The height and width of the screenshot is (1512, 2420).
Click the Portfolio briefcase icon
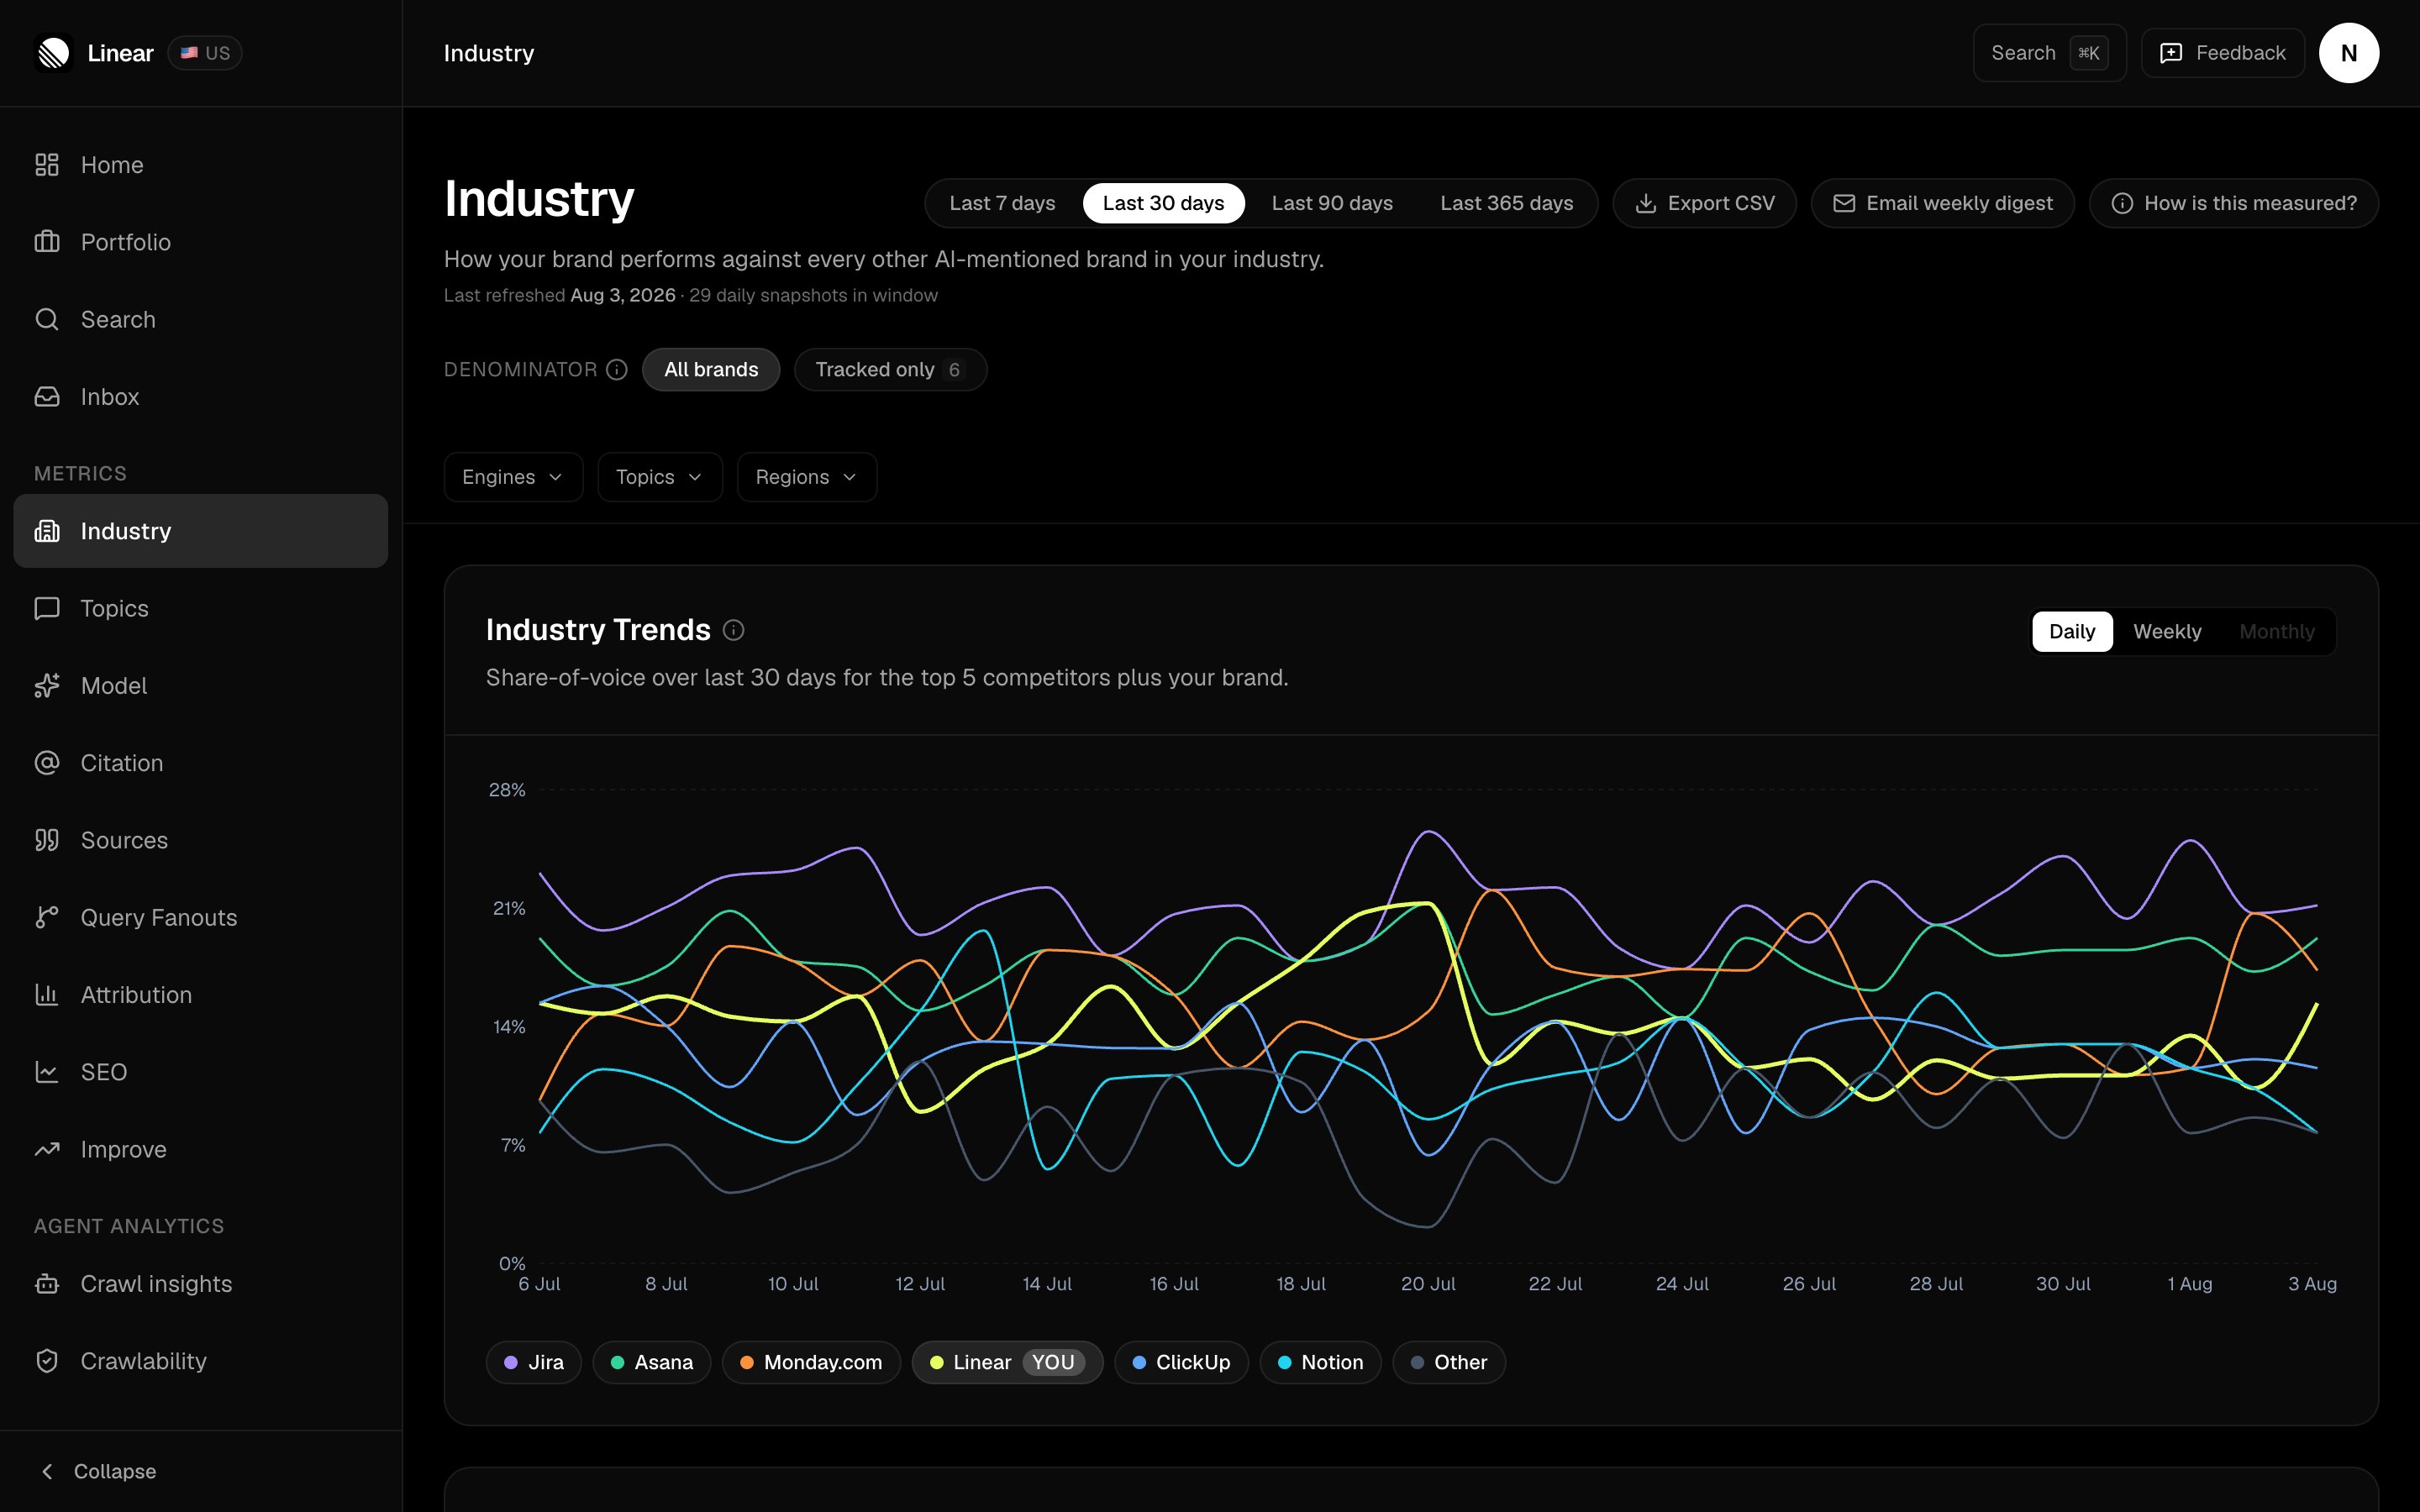tap(47, 242)
